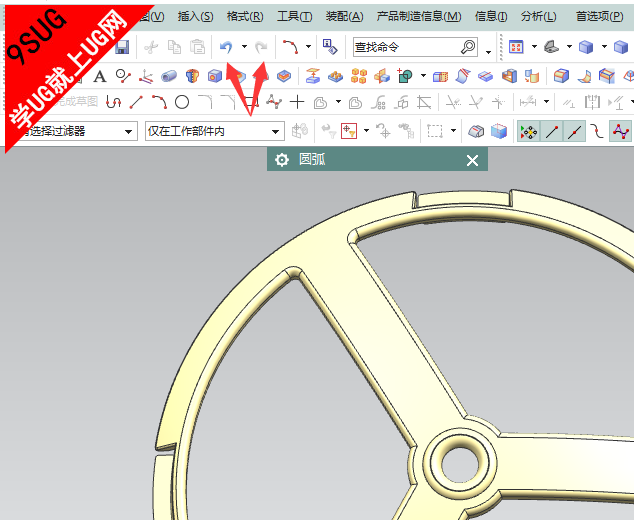Click the grey Redo arrow icon

261,47
